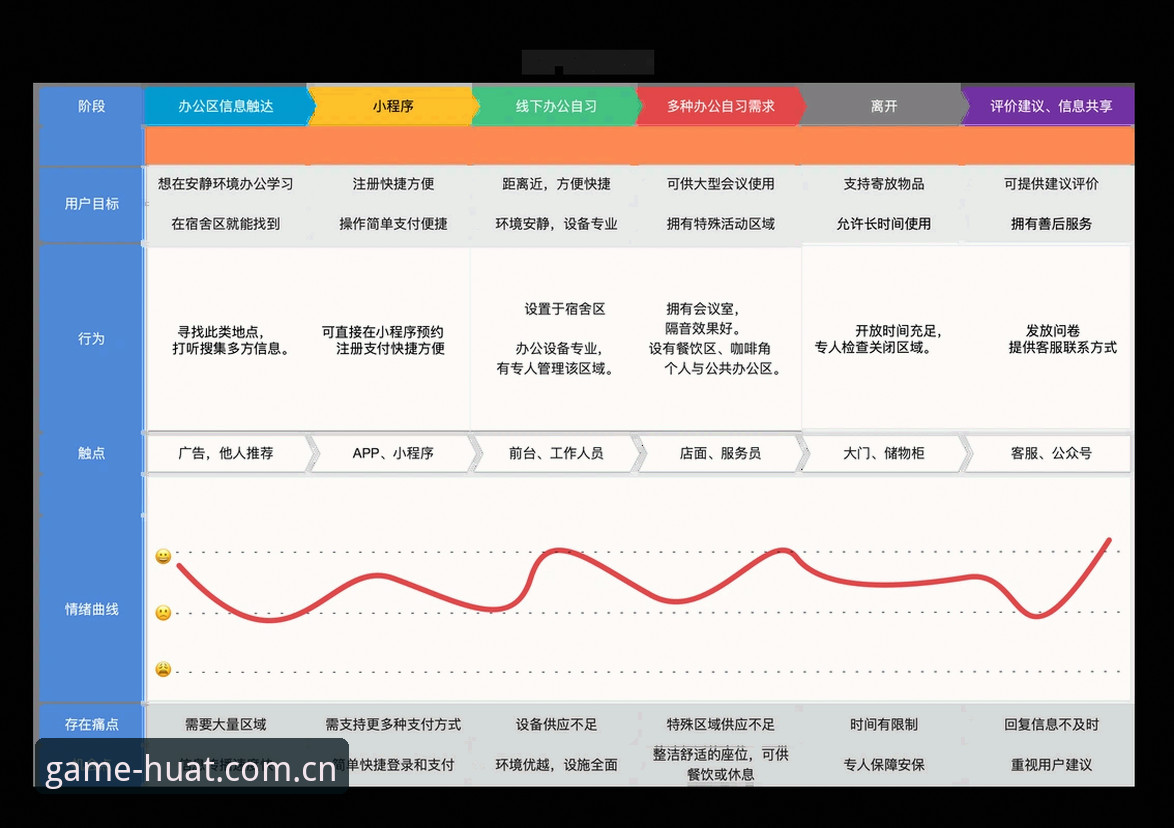Click the pain point 回复信息不及时
The image size is (1174, 828).
pyautogui.click(x=1051, y=725)
